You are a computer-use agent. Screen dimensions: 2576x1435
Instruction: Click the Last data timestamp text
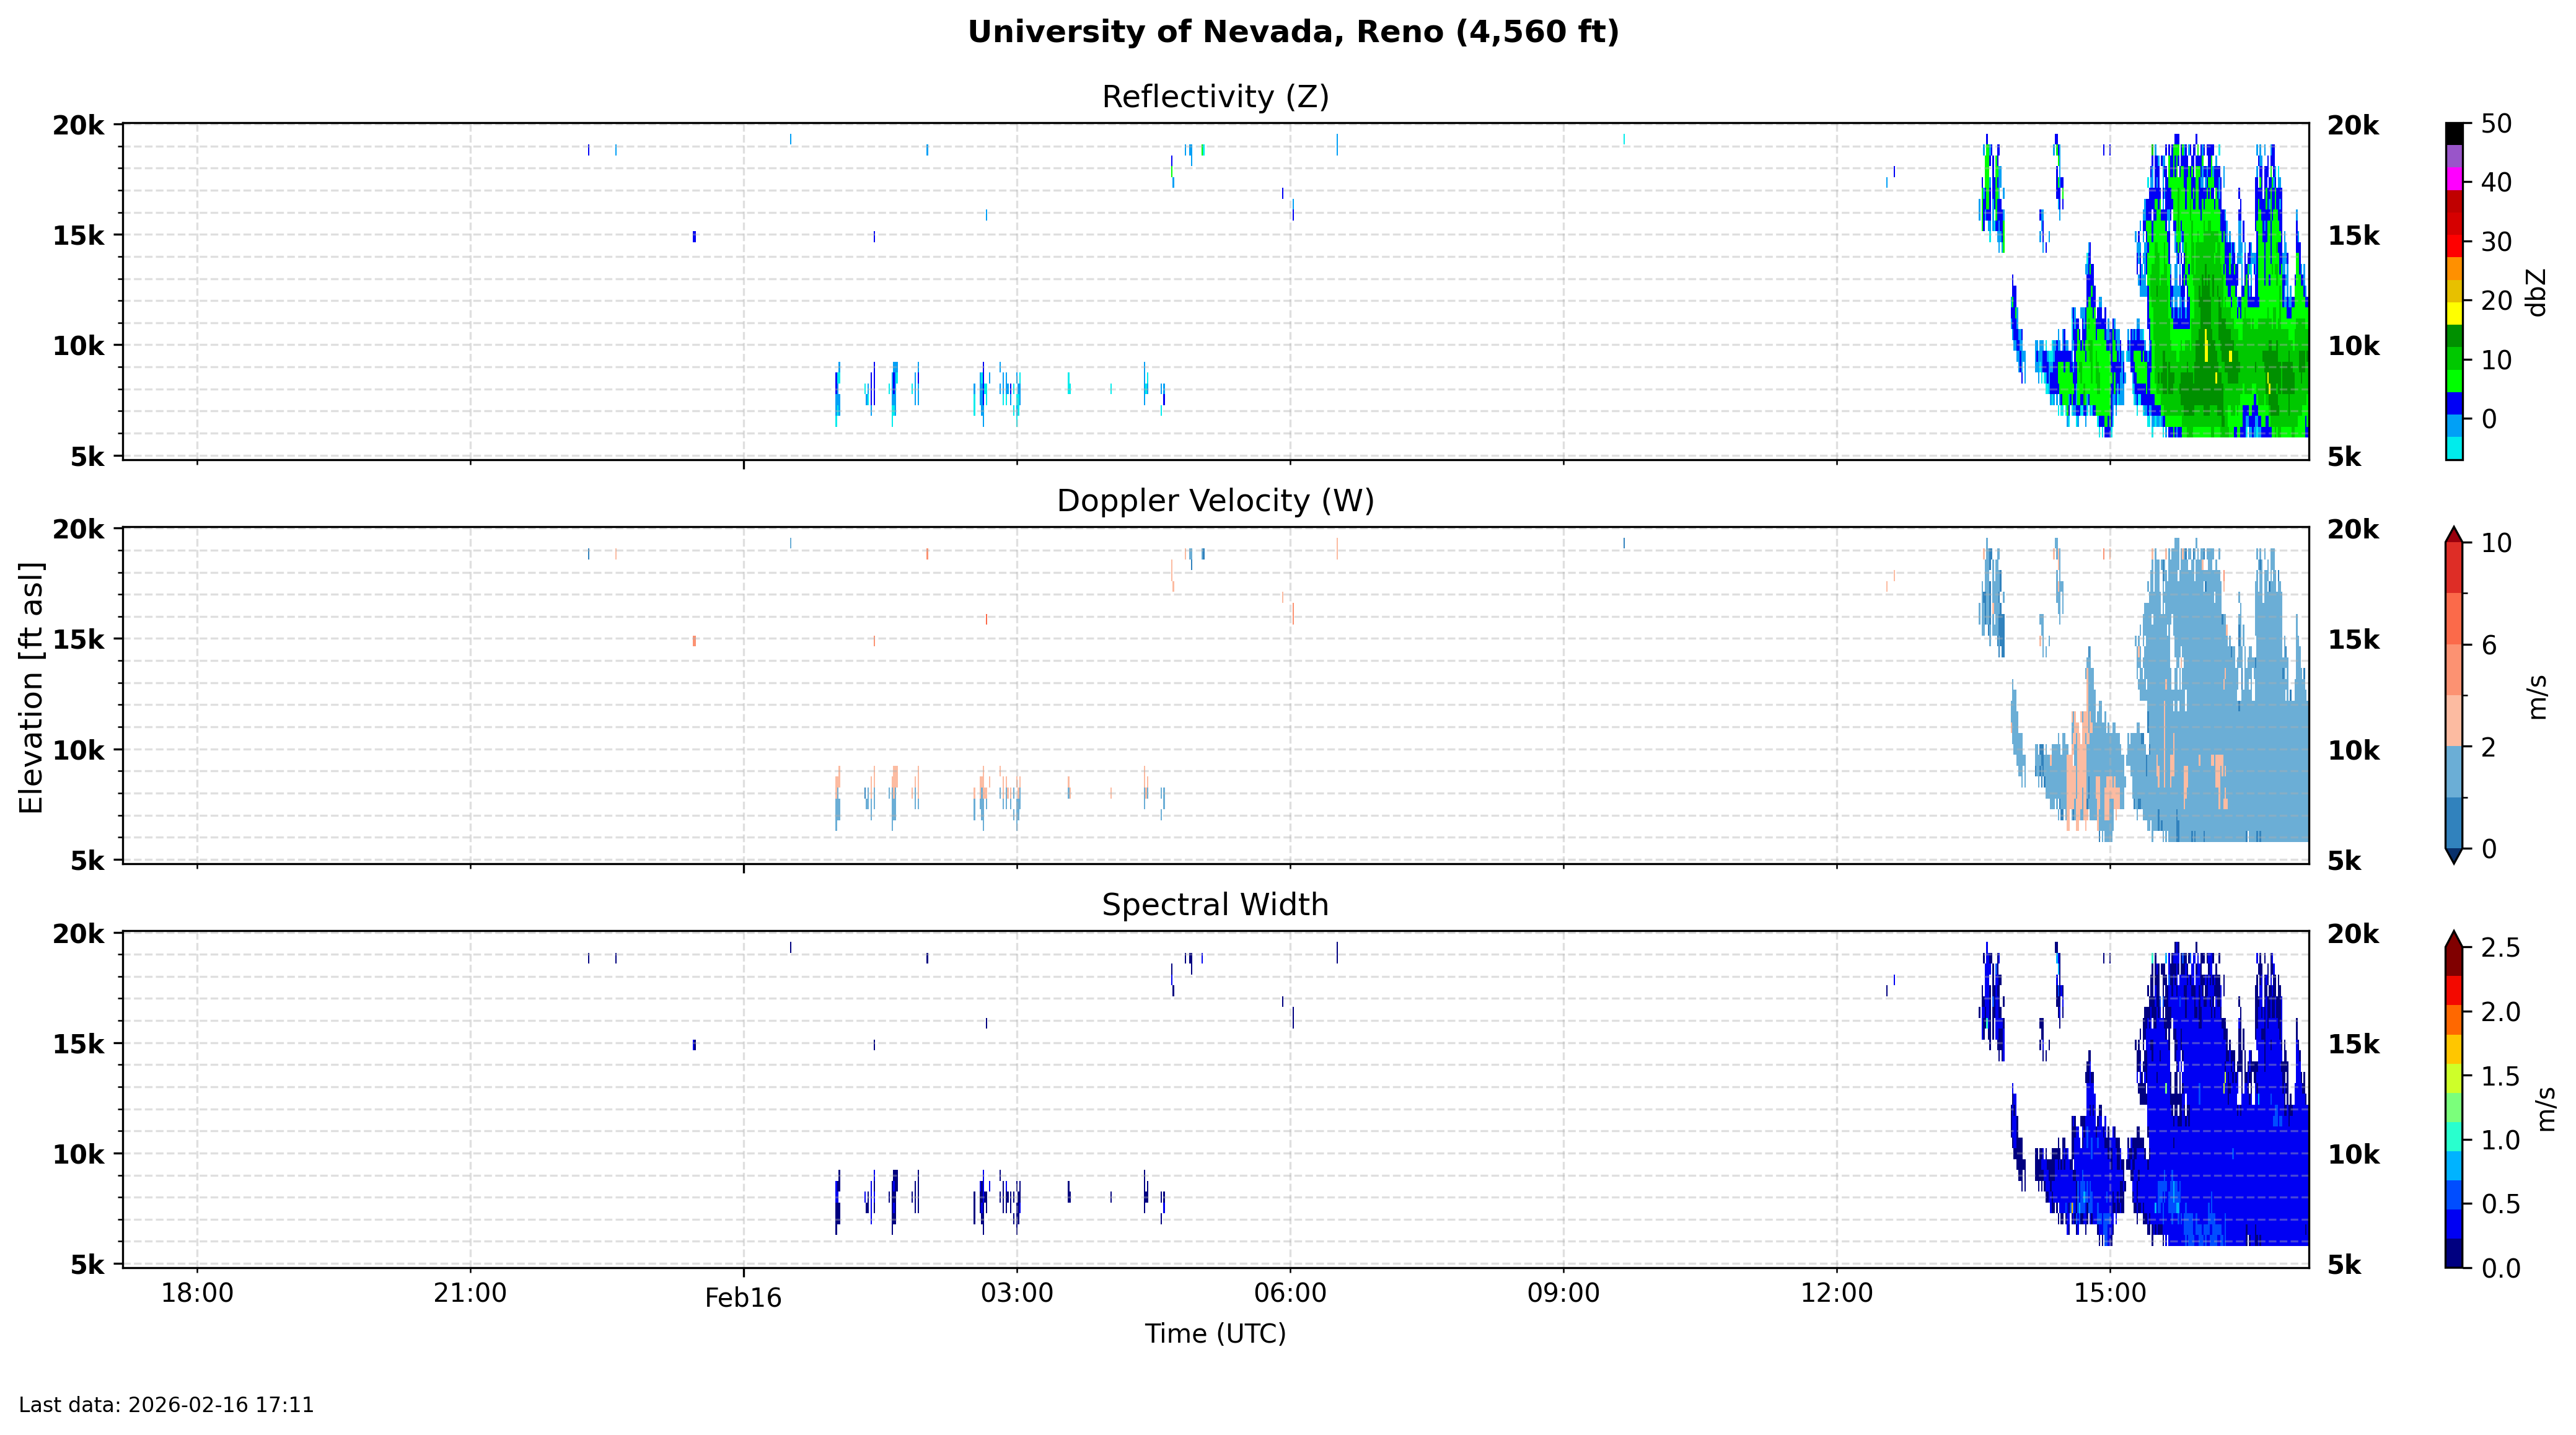point(166,1405)
